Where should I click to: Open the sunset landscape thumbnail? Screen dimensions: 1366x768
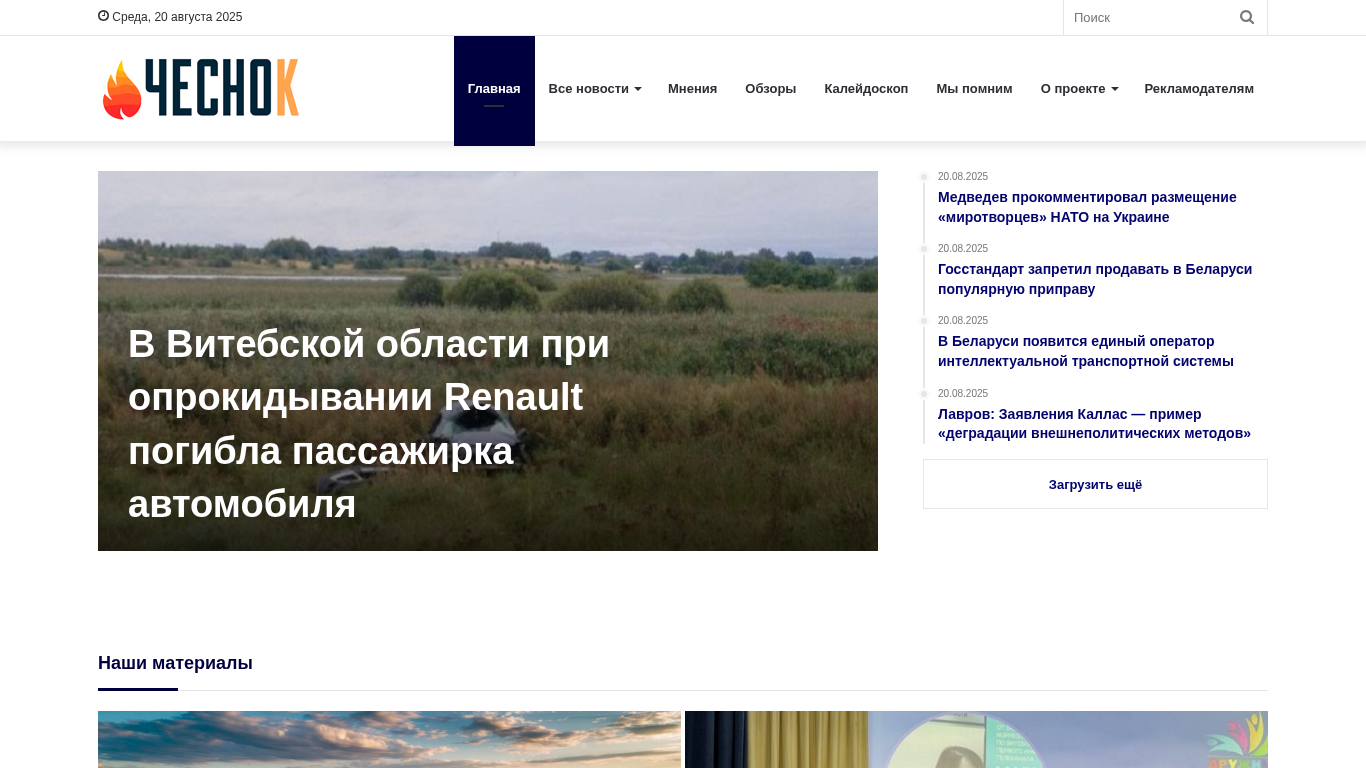(x=389, y=739)
